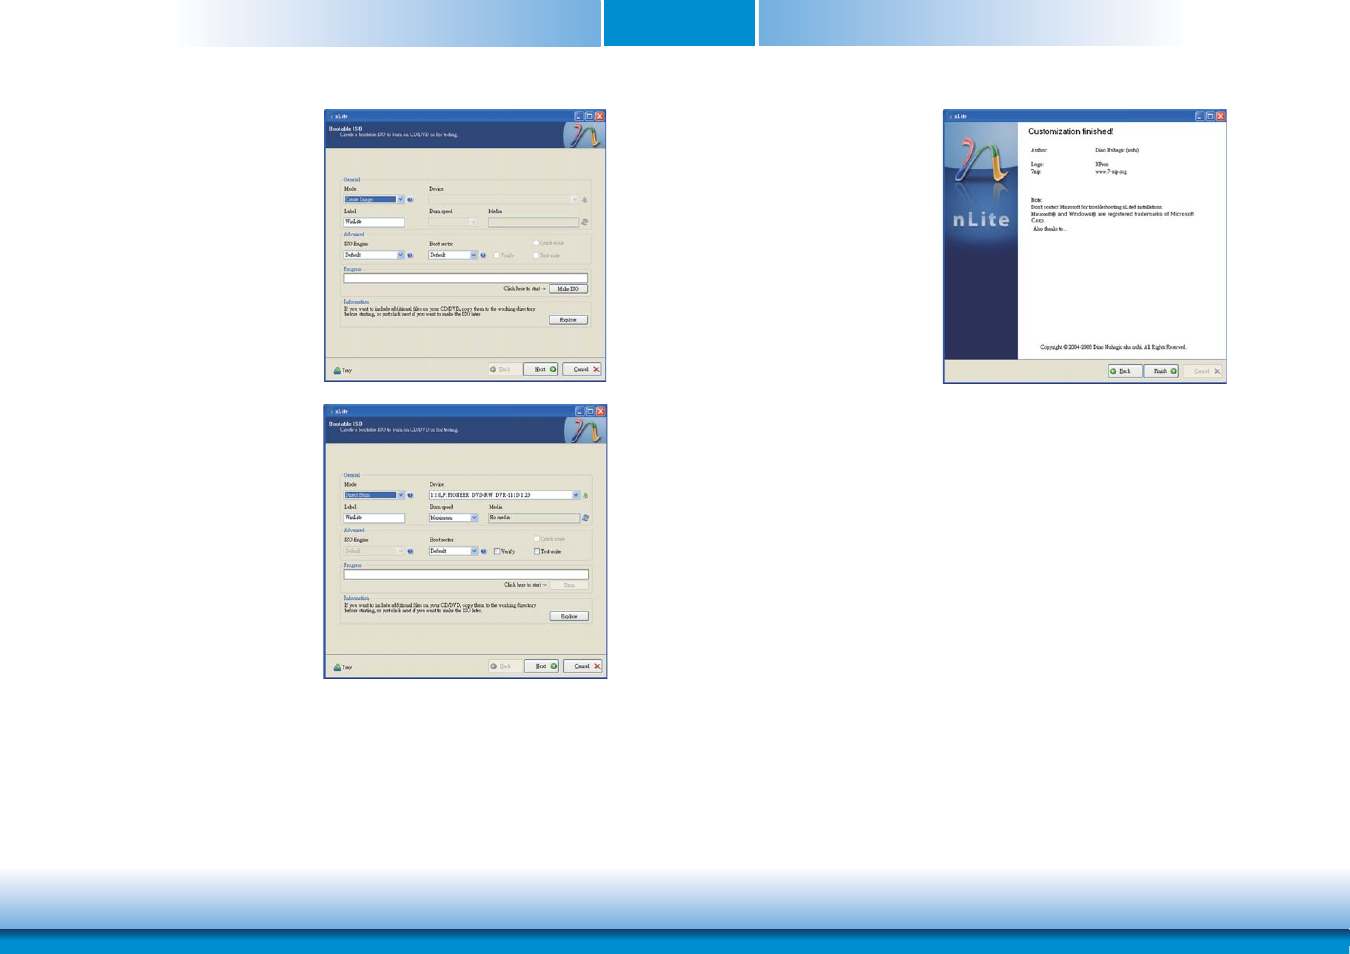Click Next button in Create Image window
Screen dimensions: 1350x954
541,369
